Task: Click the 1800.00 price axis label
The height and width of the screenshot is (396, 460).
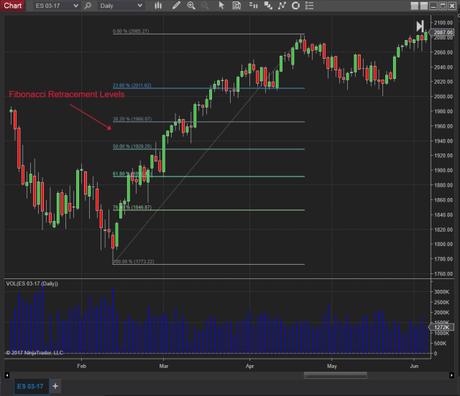Action: pos(443,244)
